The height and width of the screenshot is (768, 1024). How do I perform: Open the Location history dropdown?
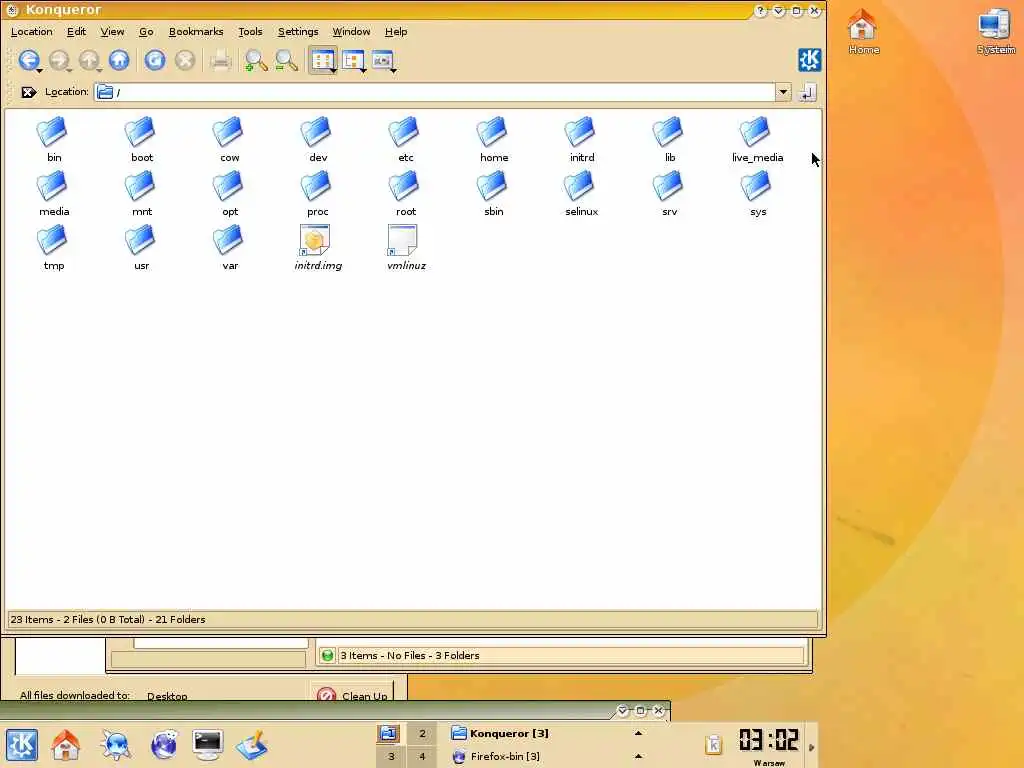(783, 92)
